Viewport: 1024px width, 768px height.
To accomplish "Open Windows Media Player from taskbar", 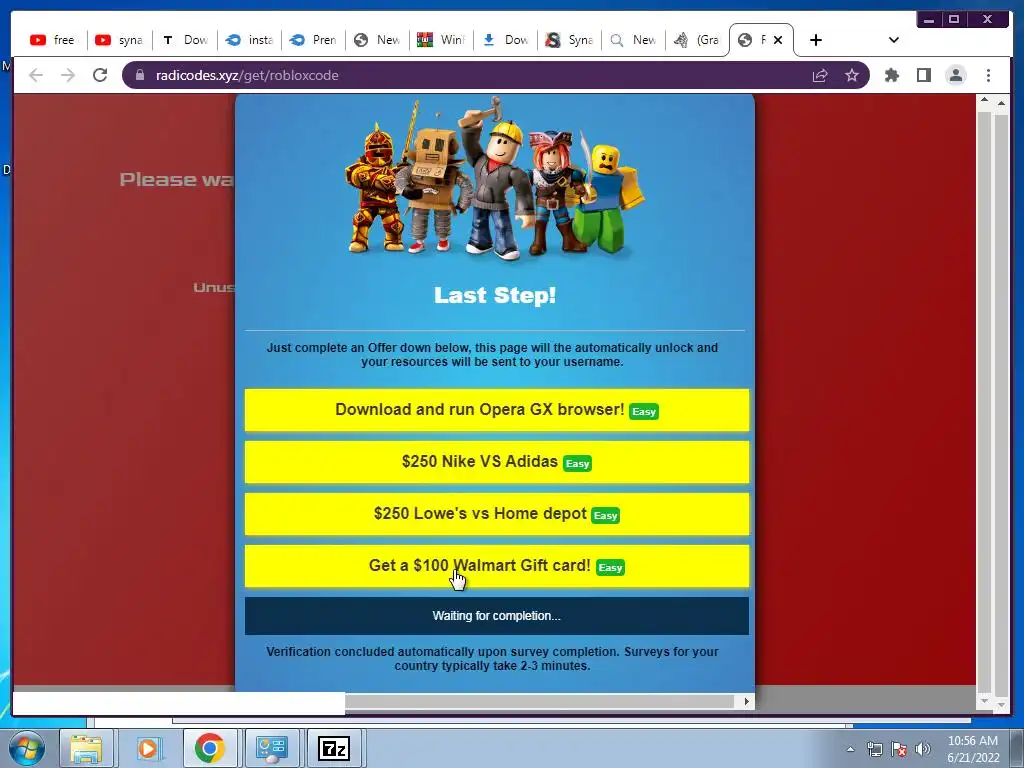I will point(148,748).
